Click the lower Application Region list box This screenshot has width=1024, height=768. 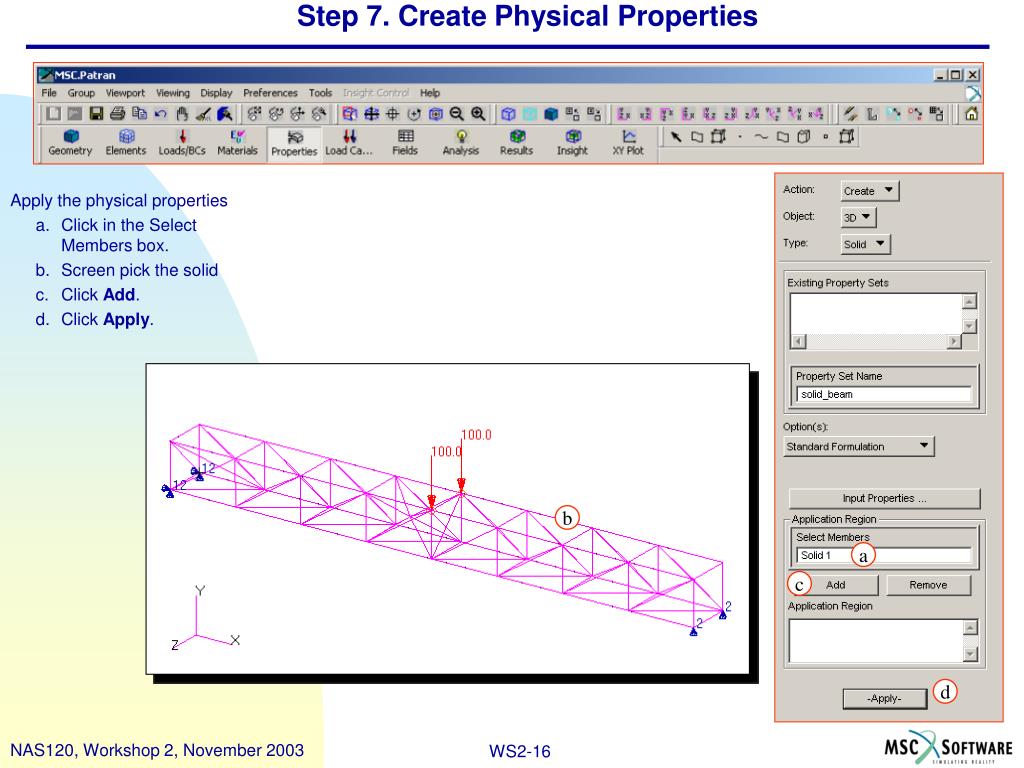(x=876, y=641)
